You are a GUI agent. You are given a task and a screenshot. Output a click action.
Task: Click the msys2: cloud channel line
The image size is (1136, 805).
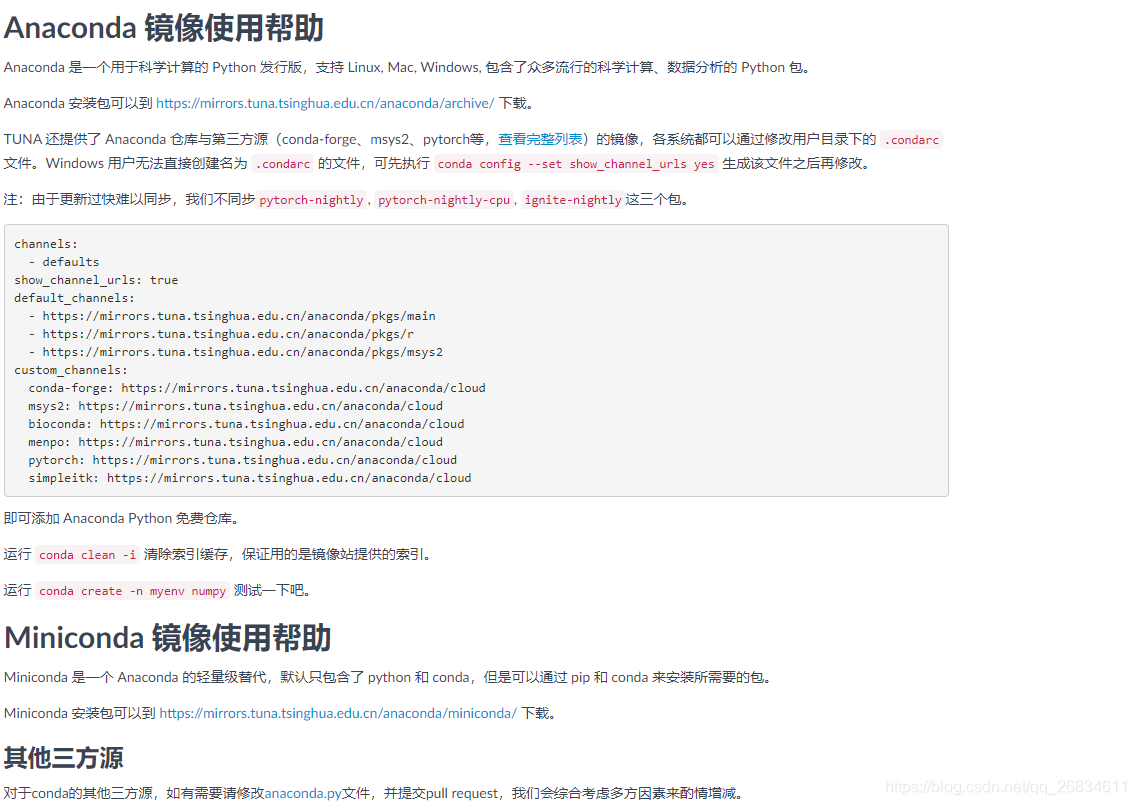tap(235, 406)
